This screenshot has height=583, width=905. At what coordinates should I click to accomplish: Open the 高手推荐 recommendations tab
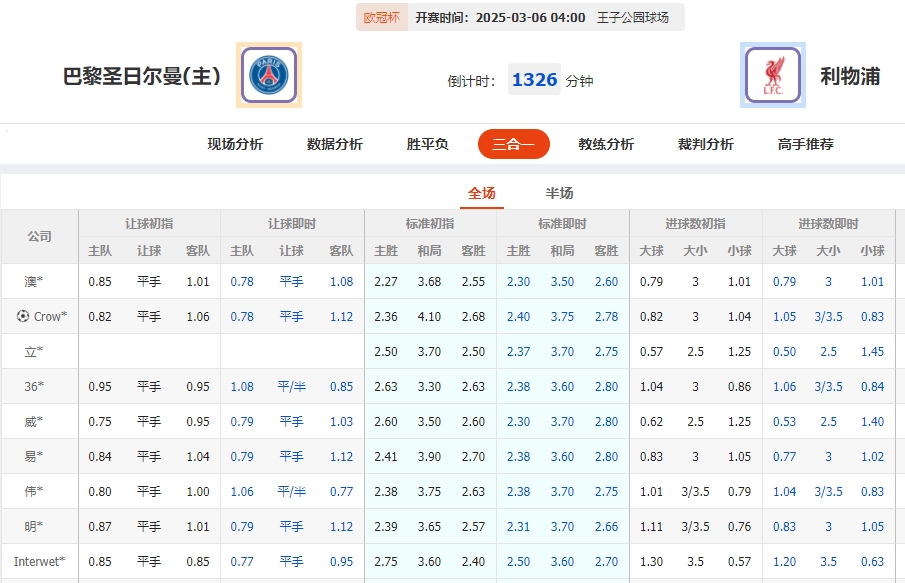pos(803,143)
